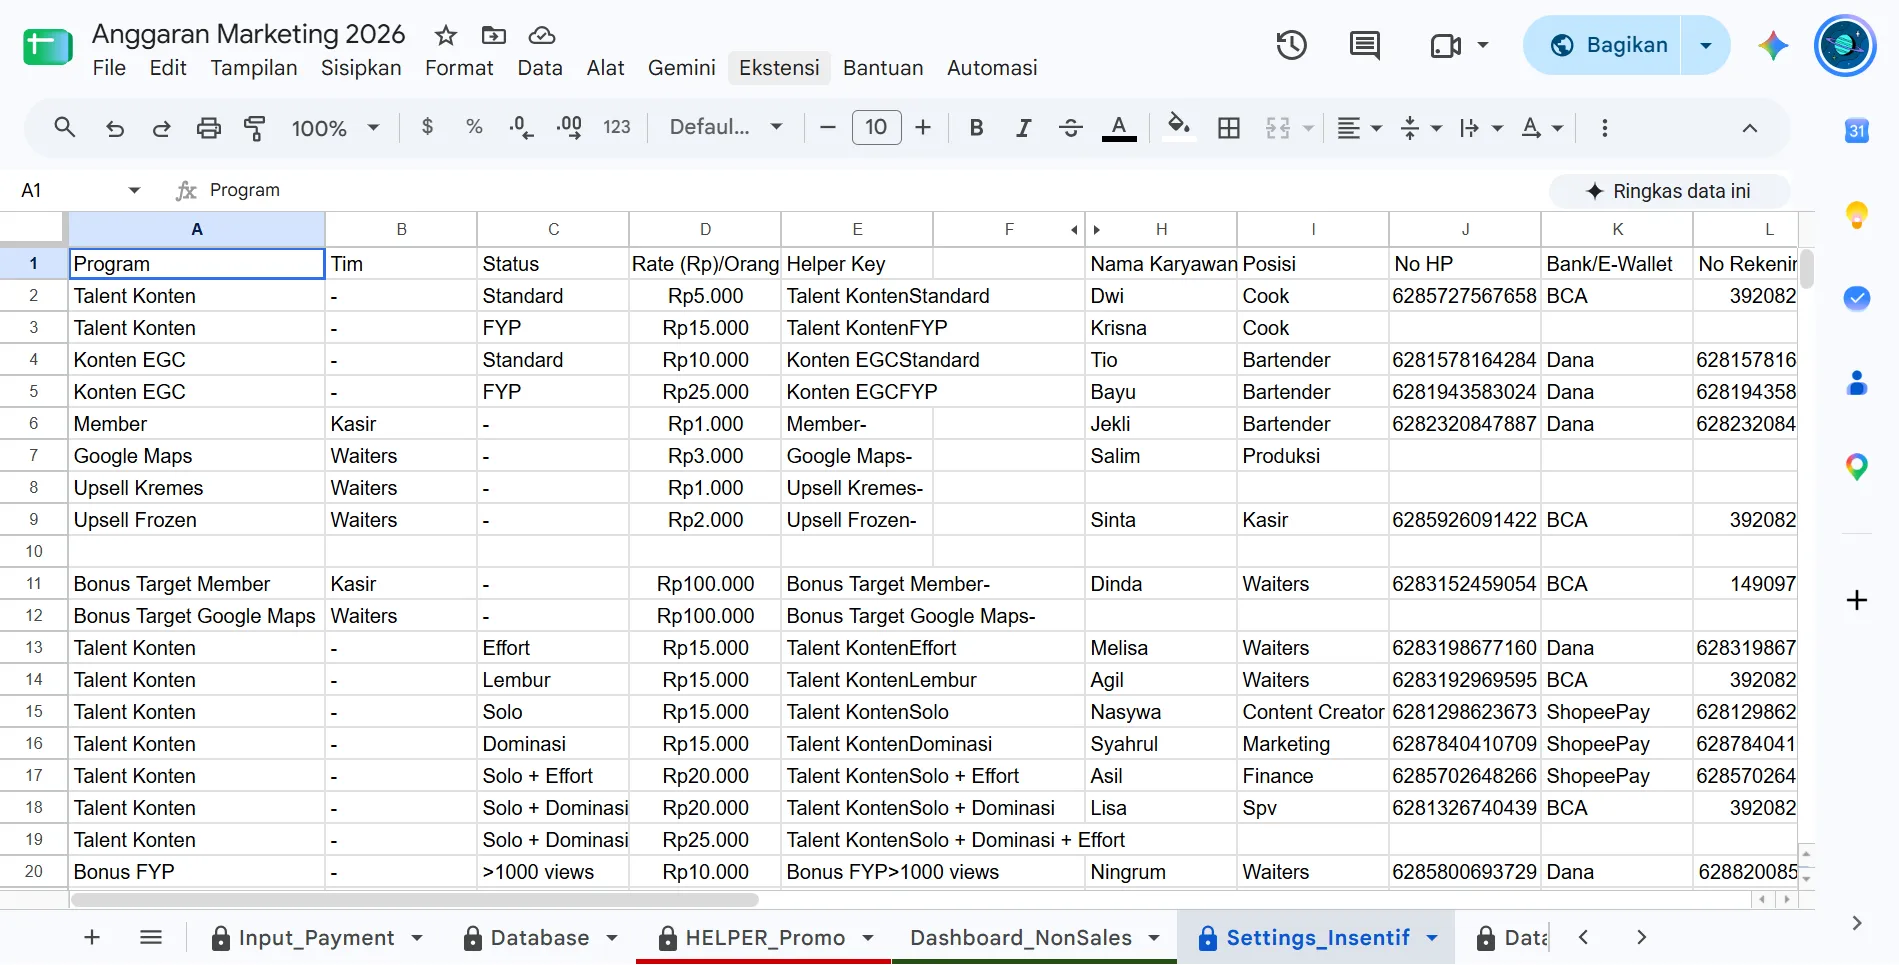Print the spreadsheet using printer icon
The height and width of the screenshot is (965, 1899).
208,128
